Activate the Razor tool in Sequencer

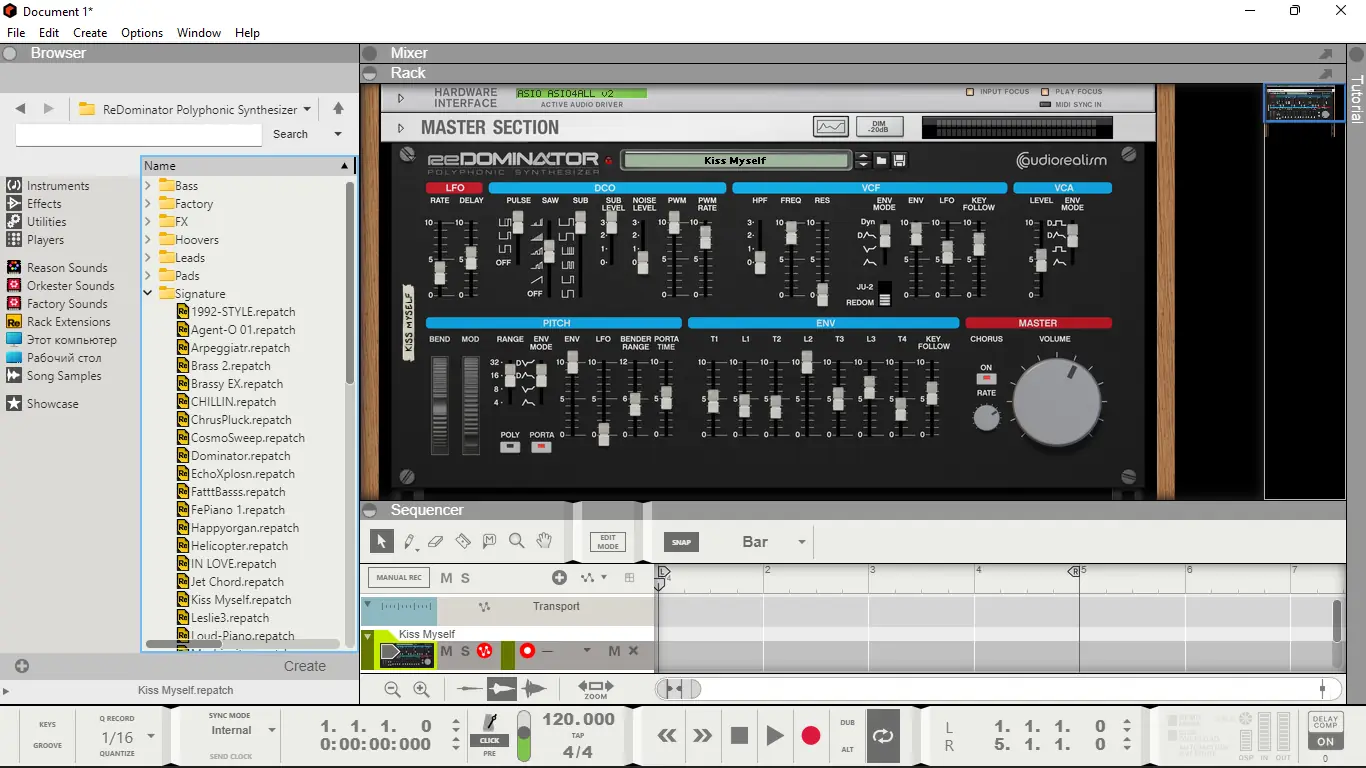(462, 541)
